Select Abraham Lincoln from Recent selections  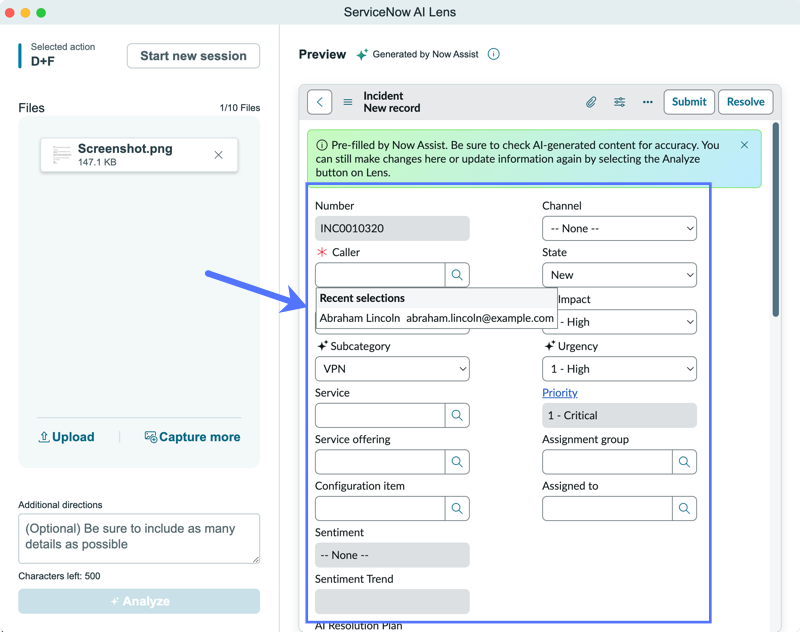point(436,318)
